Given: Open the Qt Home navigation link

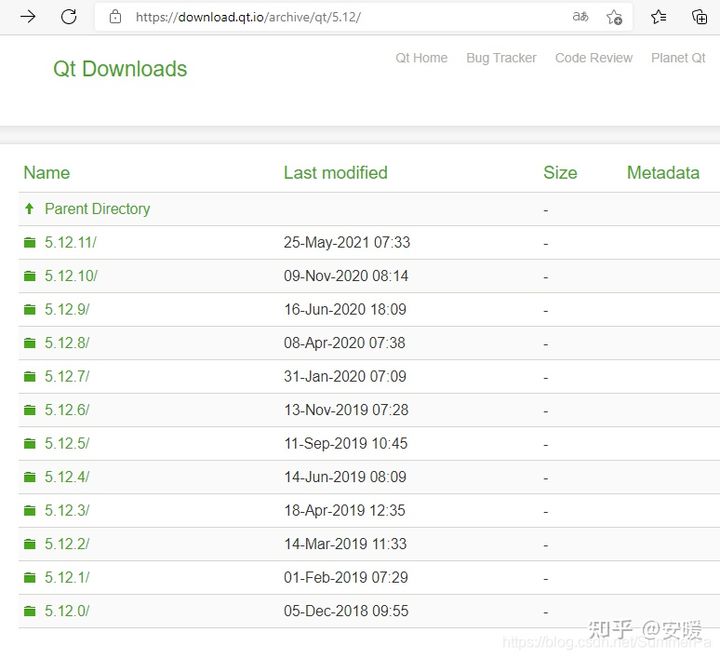Looking at the screenshot, I should click(x=422, y=58).
